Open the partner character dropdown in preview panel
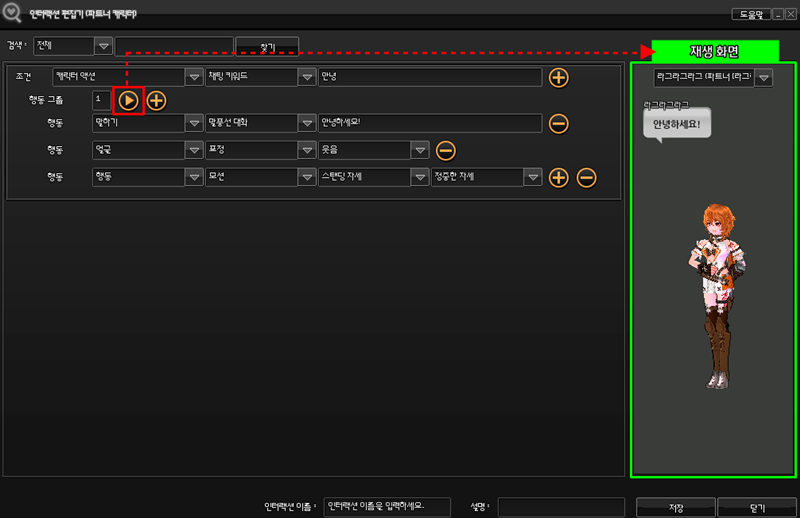800x518 pixels. point(764,77)
